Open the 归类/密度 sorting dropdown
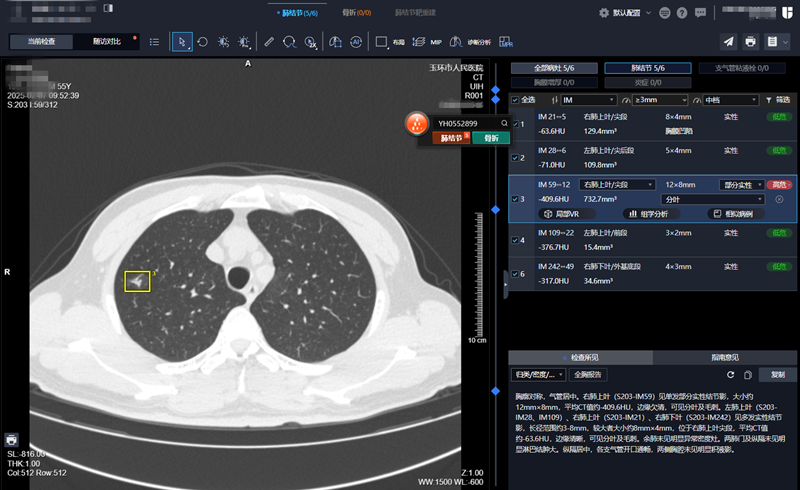 coord(538,375)
